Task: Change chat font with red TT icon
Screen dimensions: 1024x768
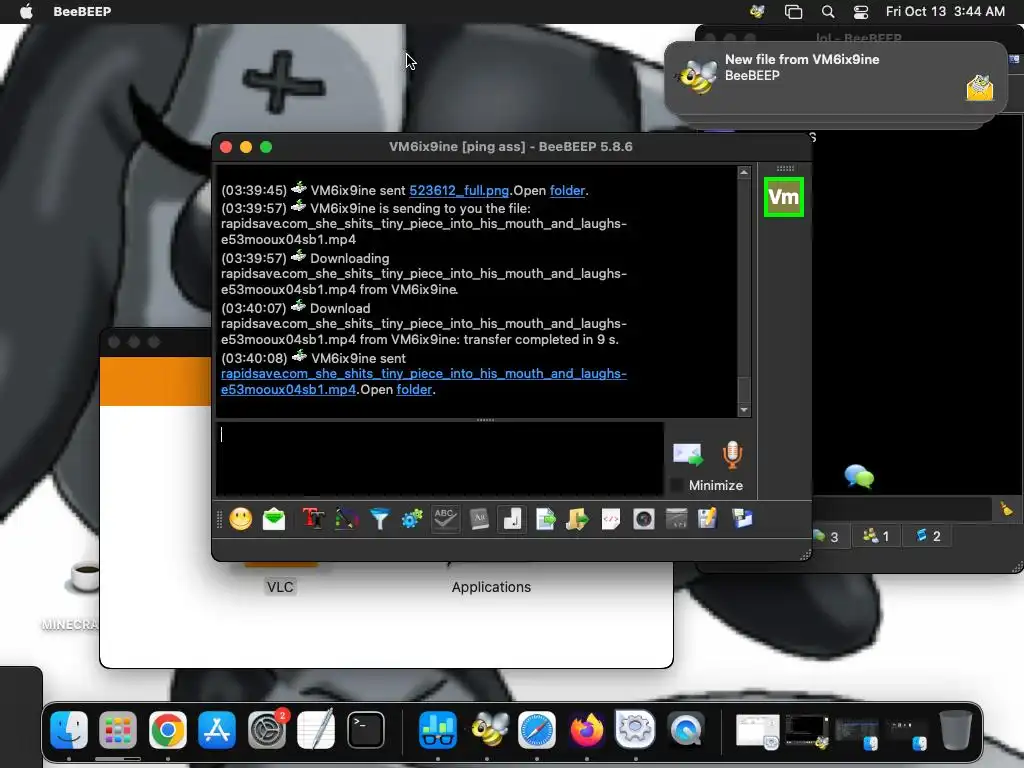Action: click(313, 519)
